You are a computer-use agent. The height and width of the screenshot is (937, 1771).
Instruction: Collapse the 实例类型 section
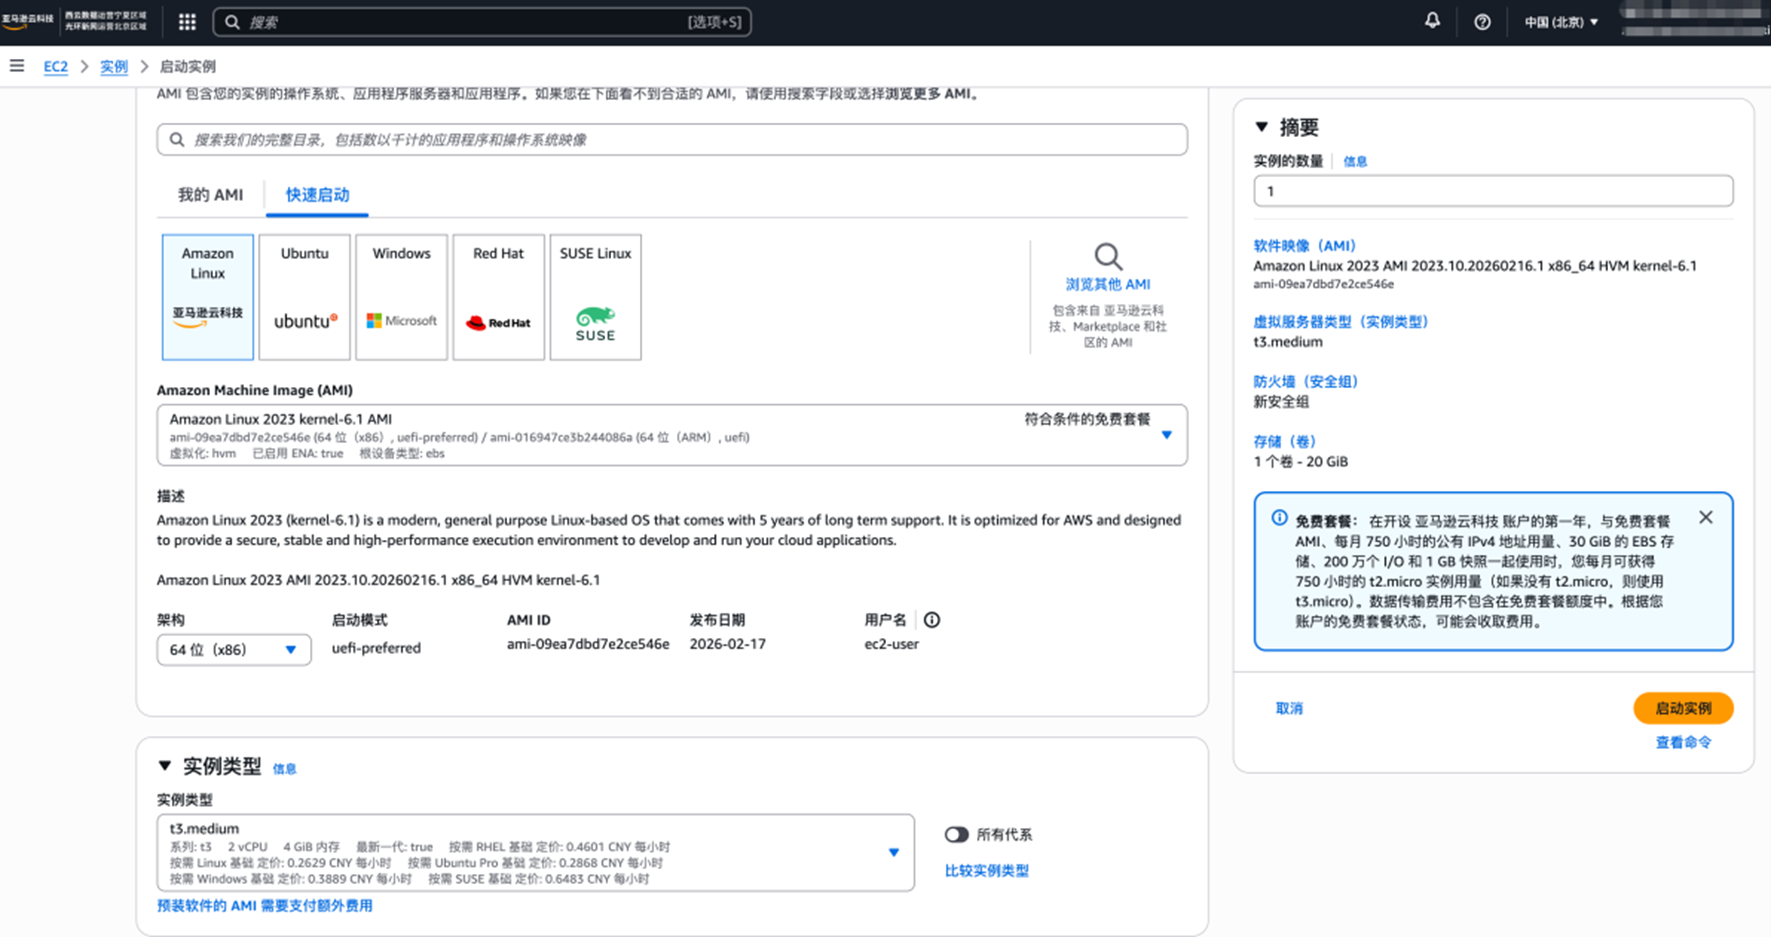point(165,766)
